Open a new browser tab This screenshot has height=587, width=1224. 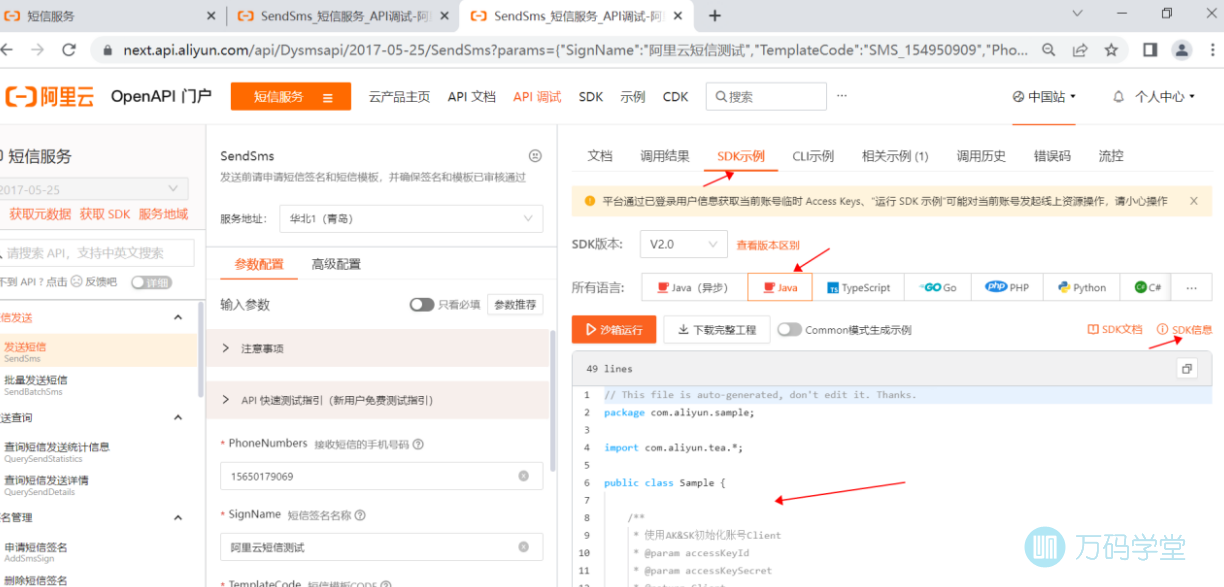(x=714, y=15)
